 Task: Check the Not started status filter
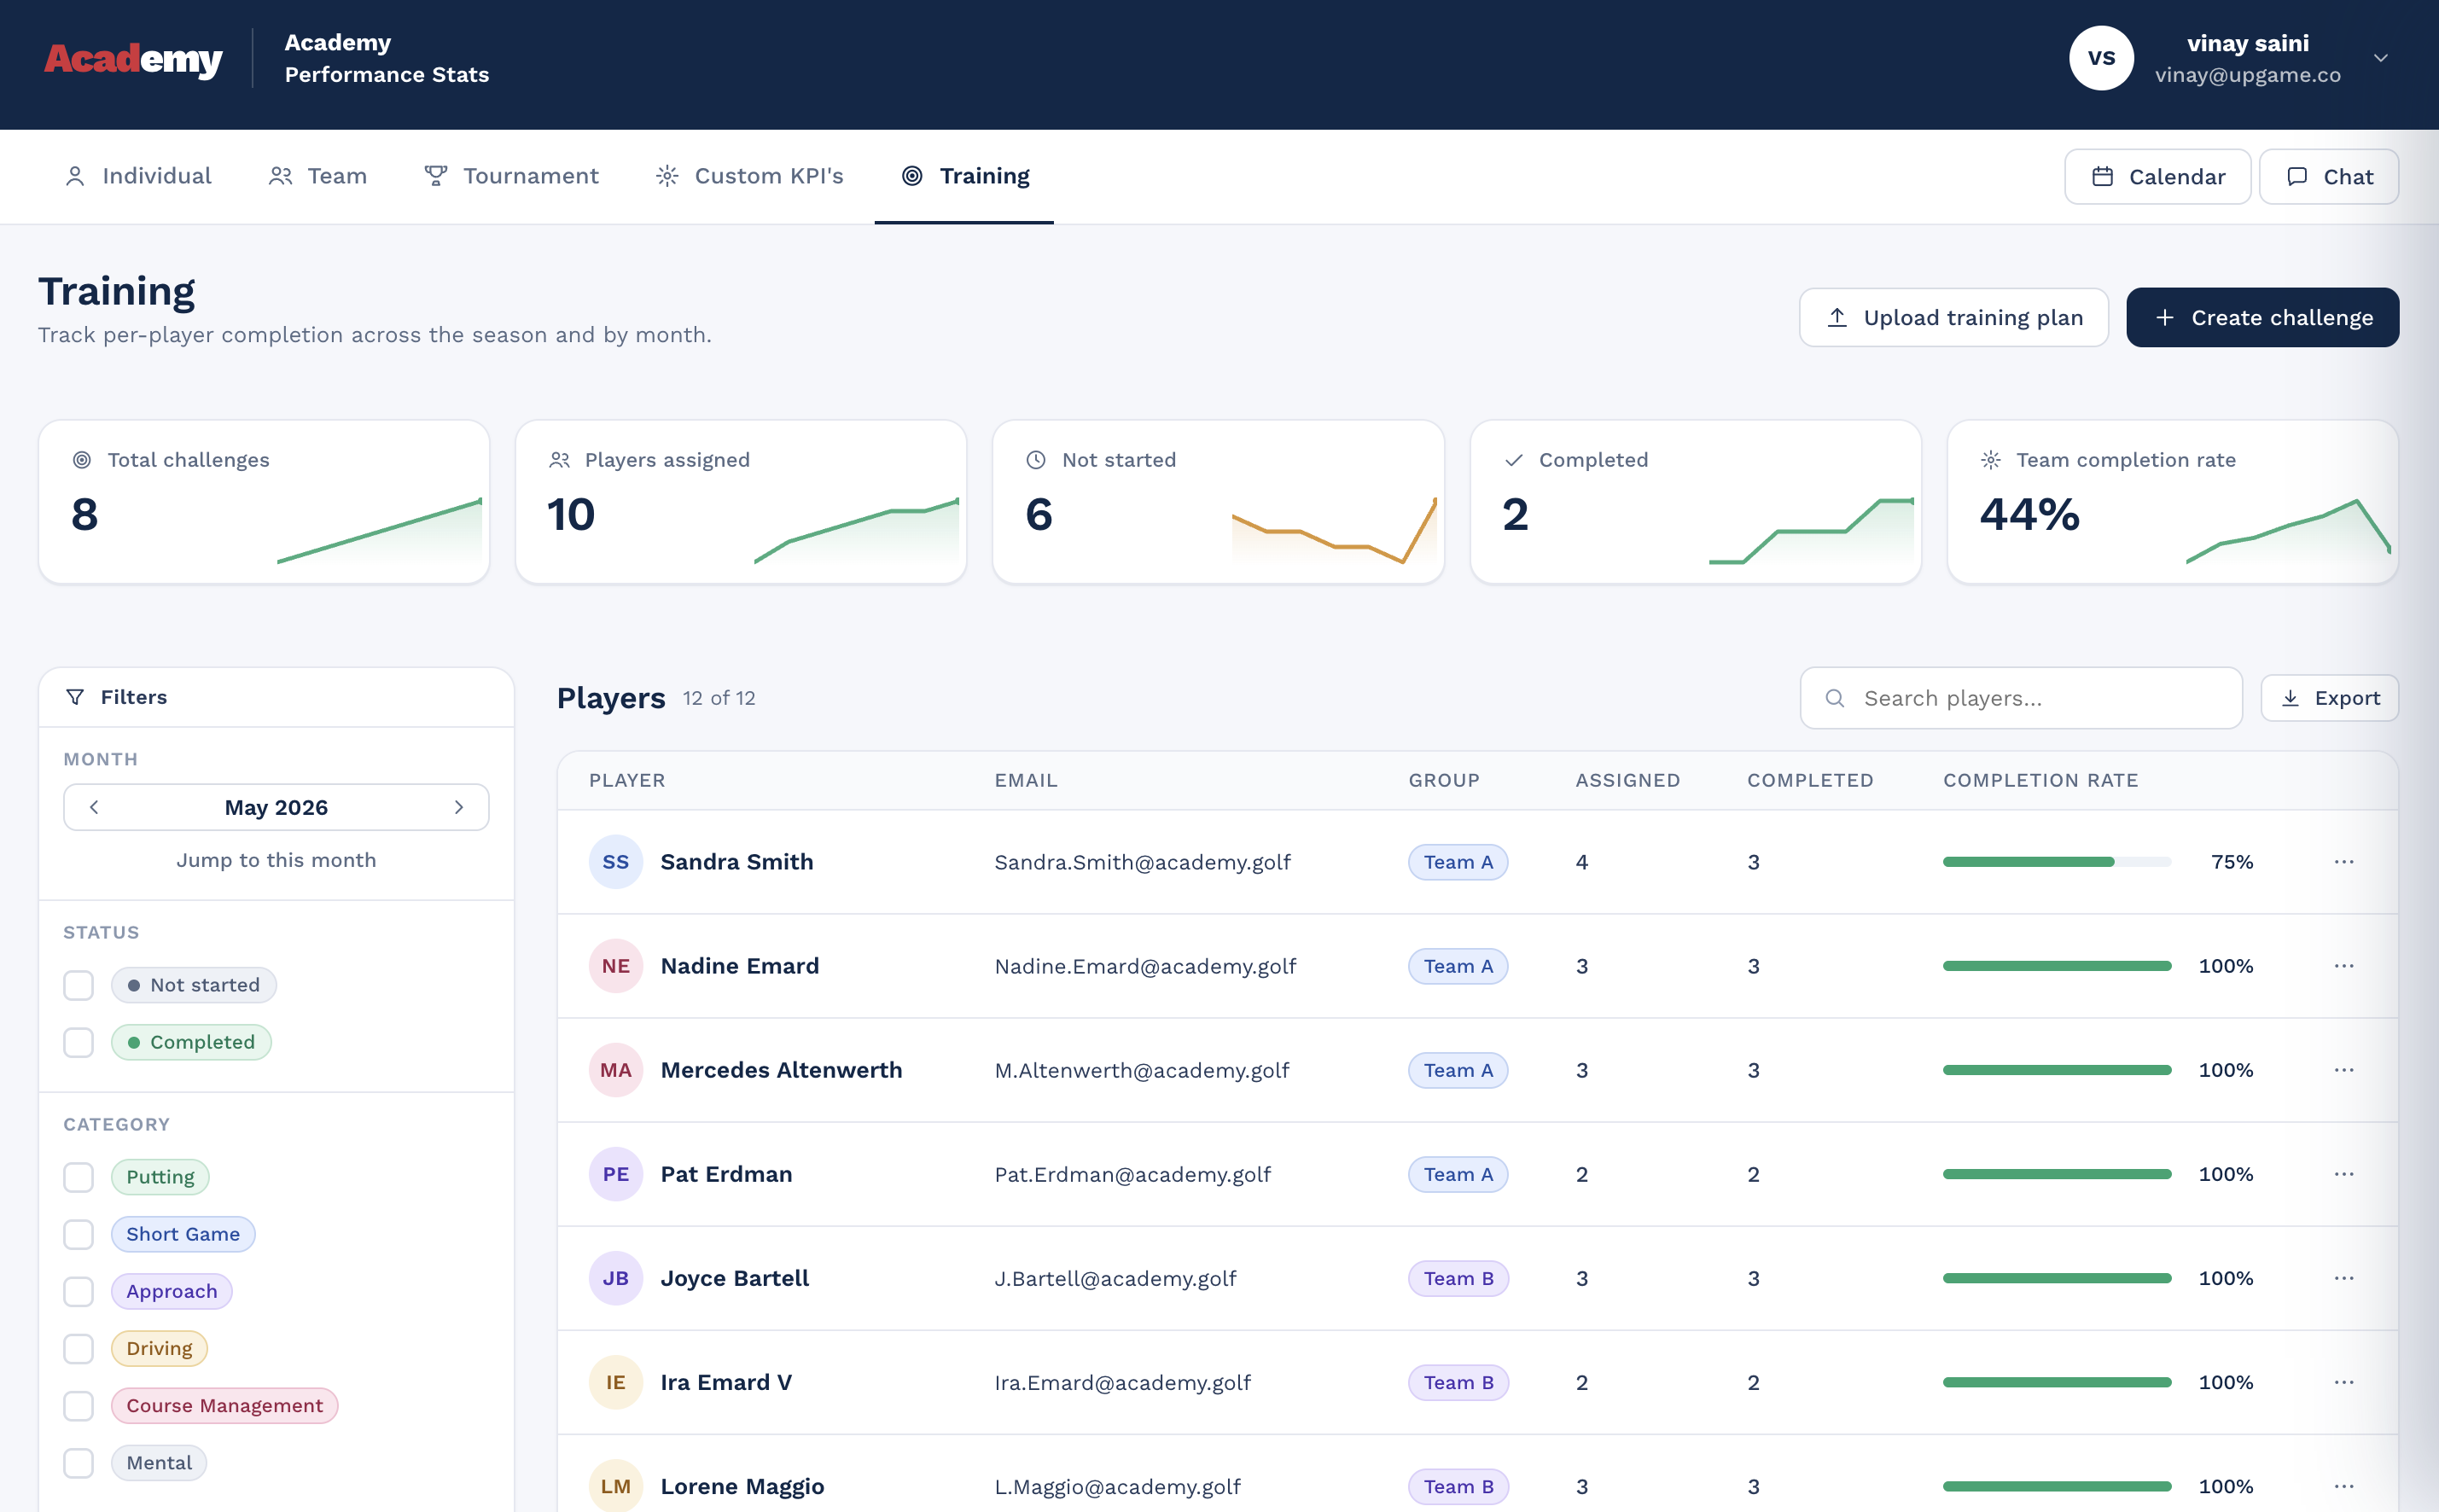tap(78, 985)
